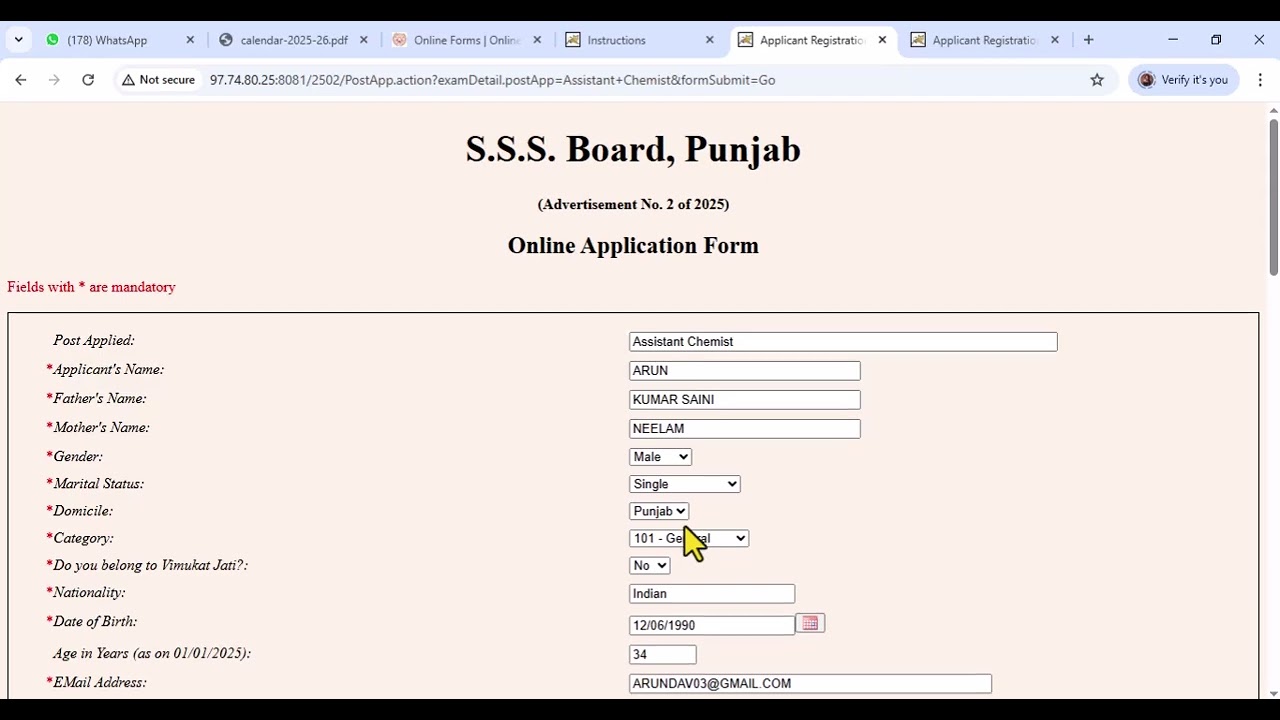
Task: Click the Instructions tab favicon
Action: point(573,40)
